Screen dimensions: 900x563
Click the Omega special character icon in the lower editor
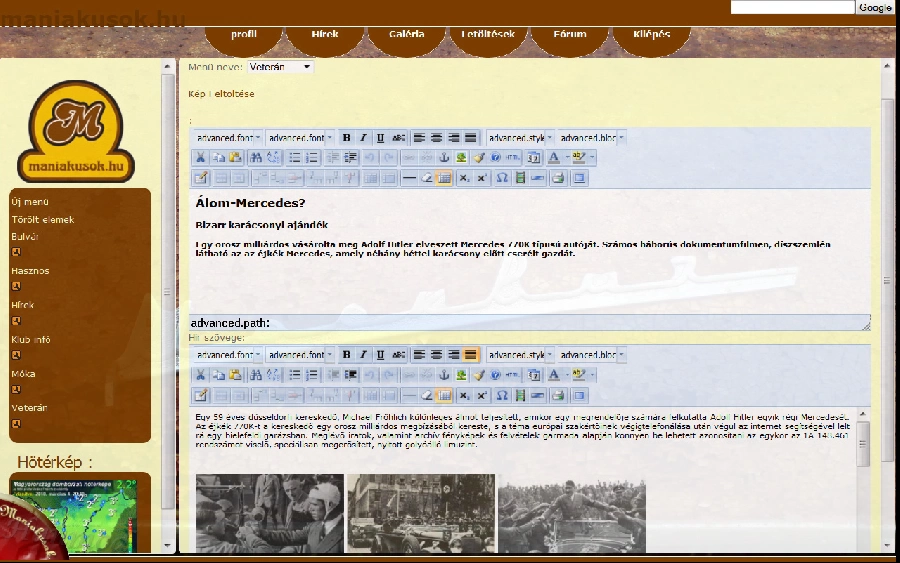pyautogui.click(x=502, y=396)
